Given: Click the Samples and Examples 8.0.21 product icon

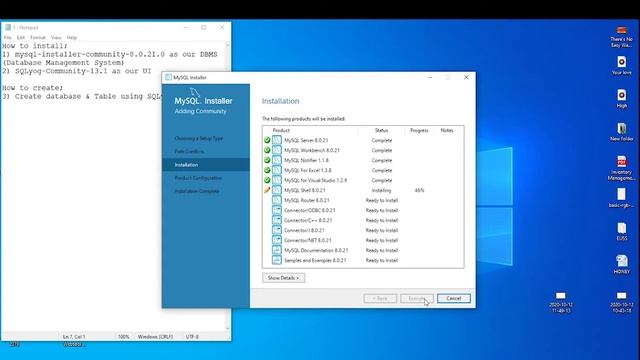Looking at the screenshot, I should (277, 260).
